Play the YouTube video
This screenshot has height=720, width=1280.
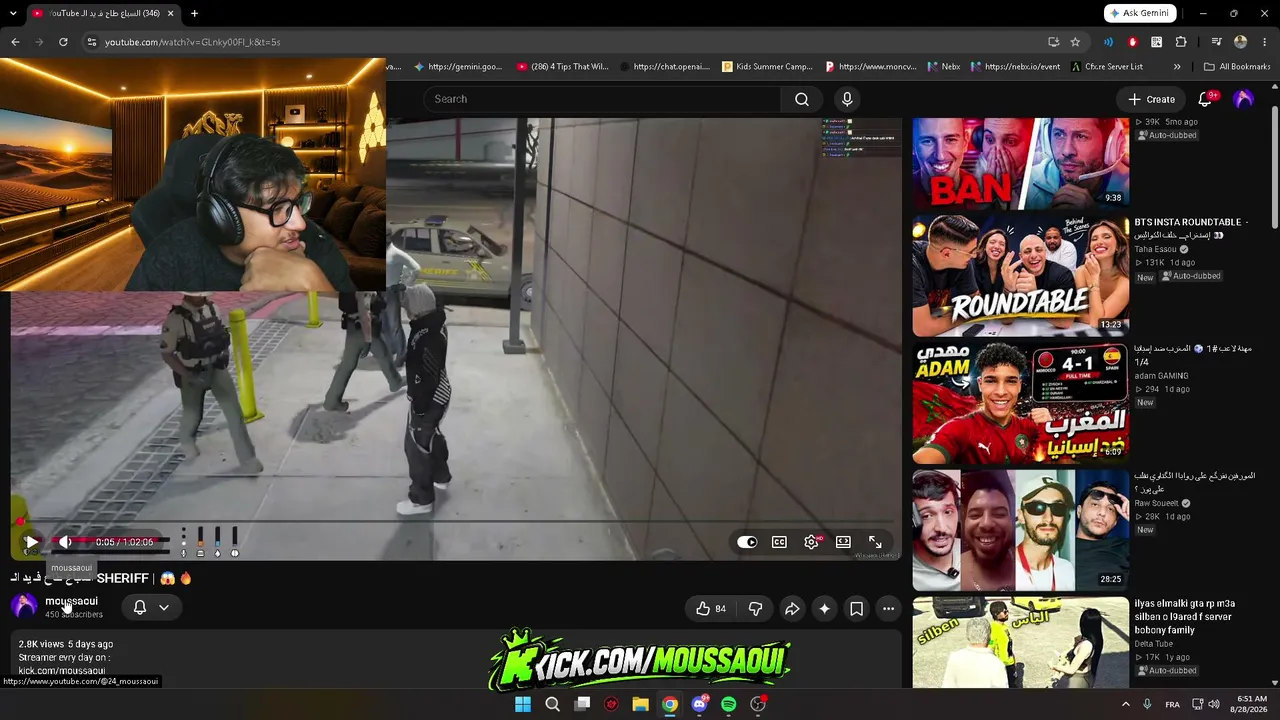click(31, 542)
